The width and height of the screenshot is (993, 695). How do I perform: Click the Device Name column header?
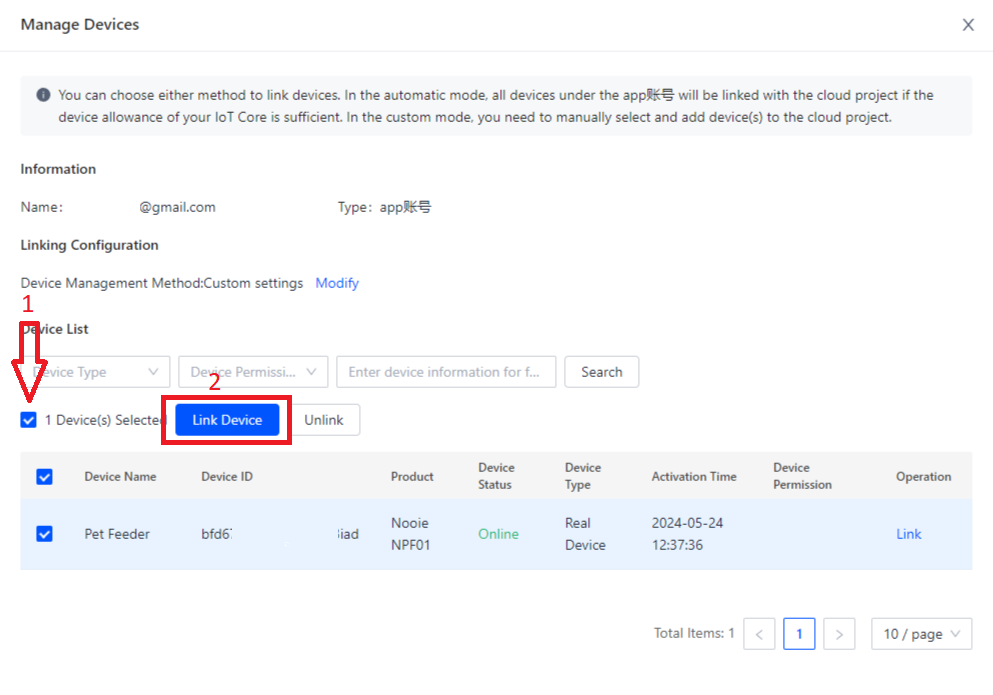pos(120,477)
